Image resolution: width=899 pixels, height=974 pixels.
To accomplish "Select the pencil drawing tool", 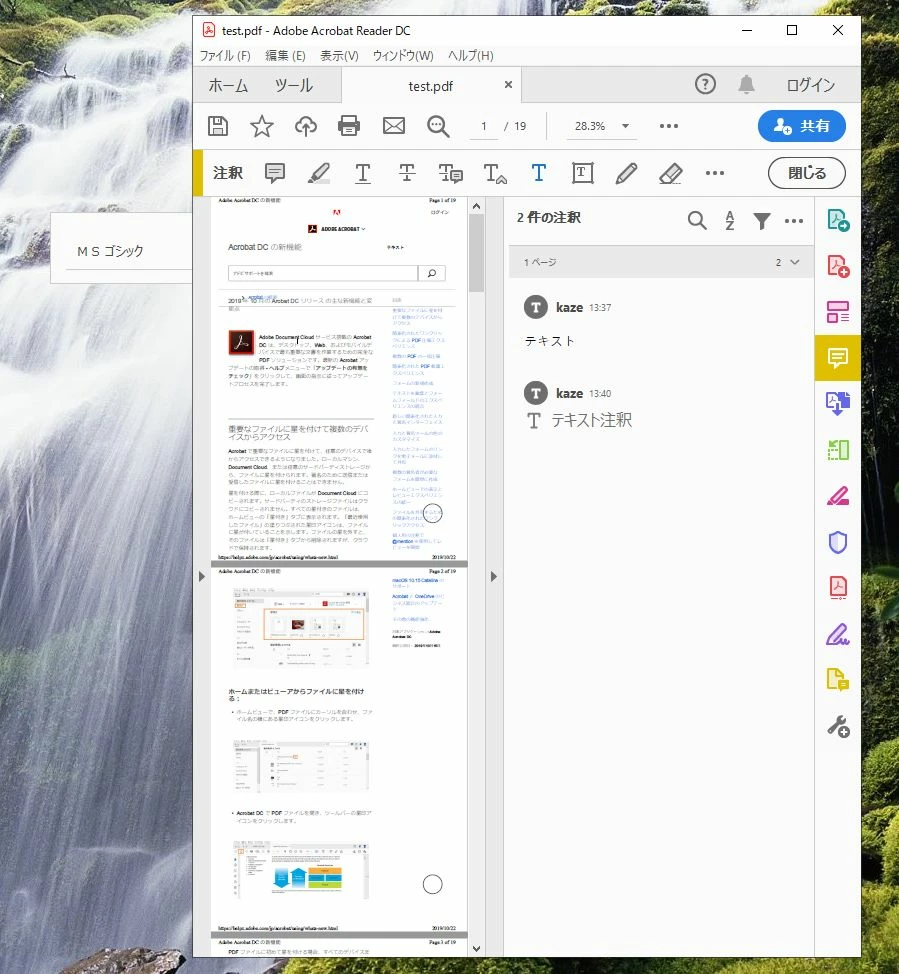I will pyautogui.click(x=626, y=173).
